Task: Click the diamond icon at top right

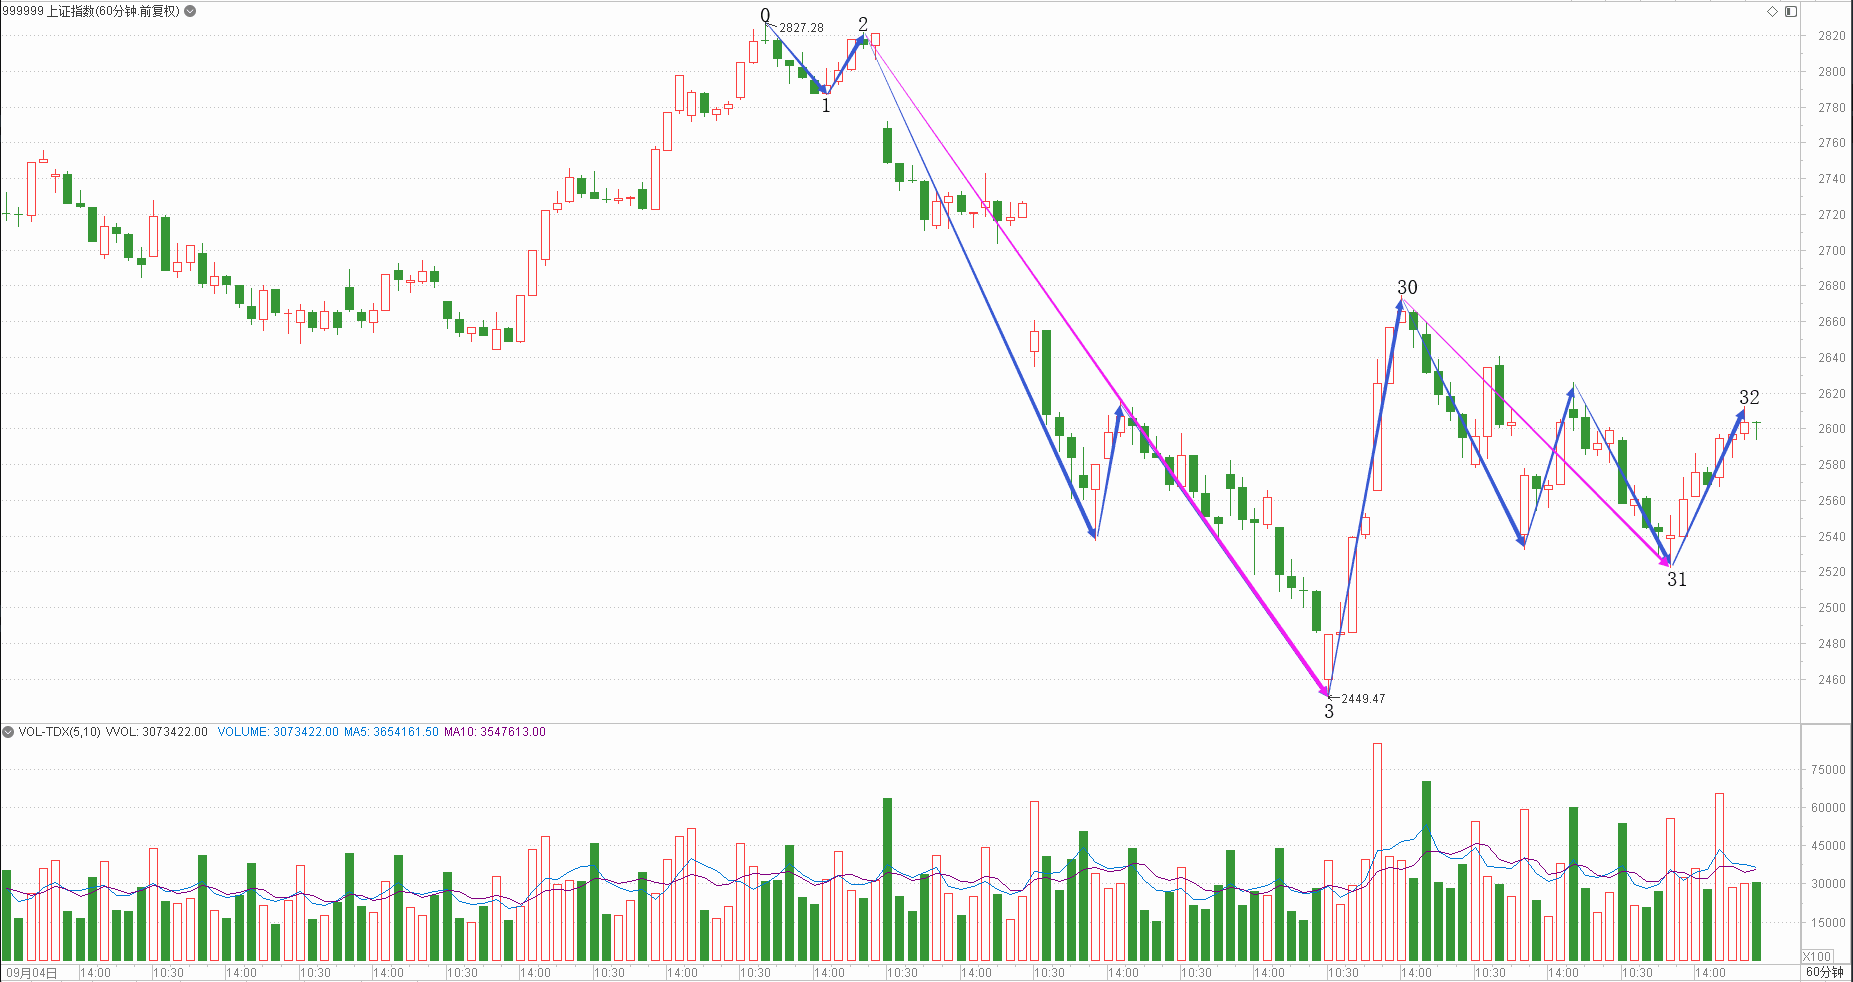Action: click(x=1773, y=11)
